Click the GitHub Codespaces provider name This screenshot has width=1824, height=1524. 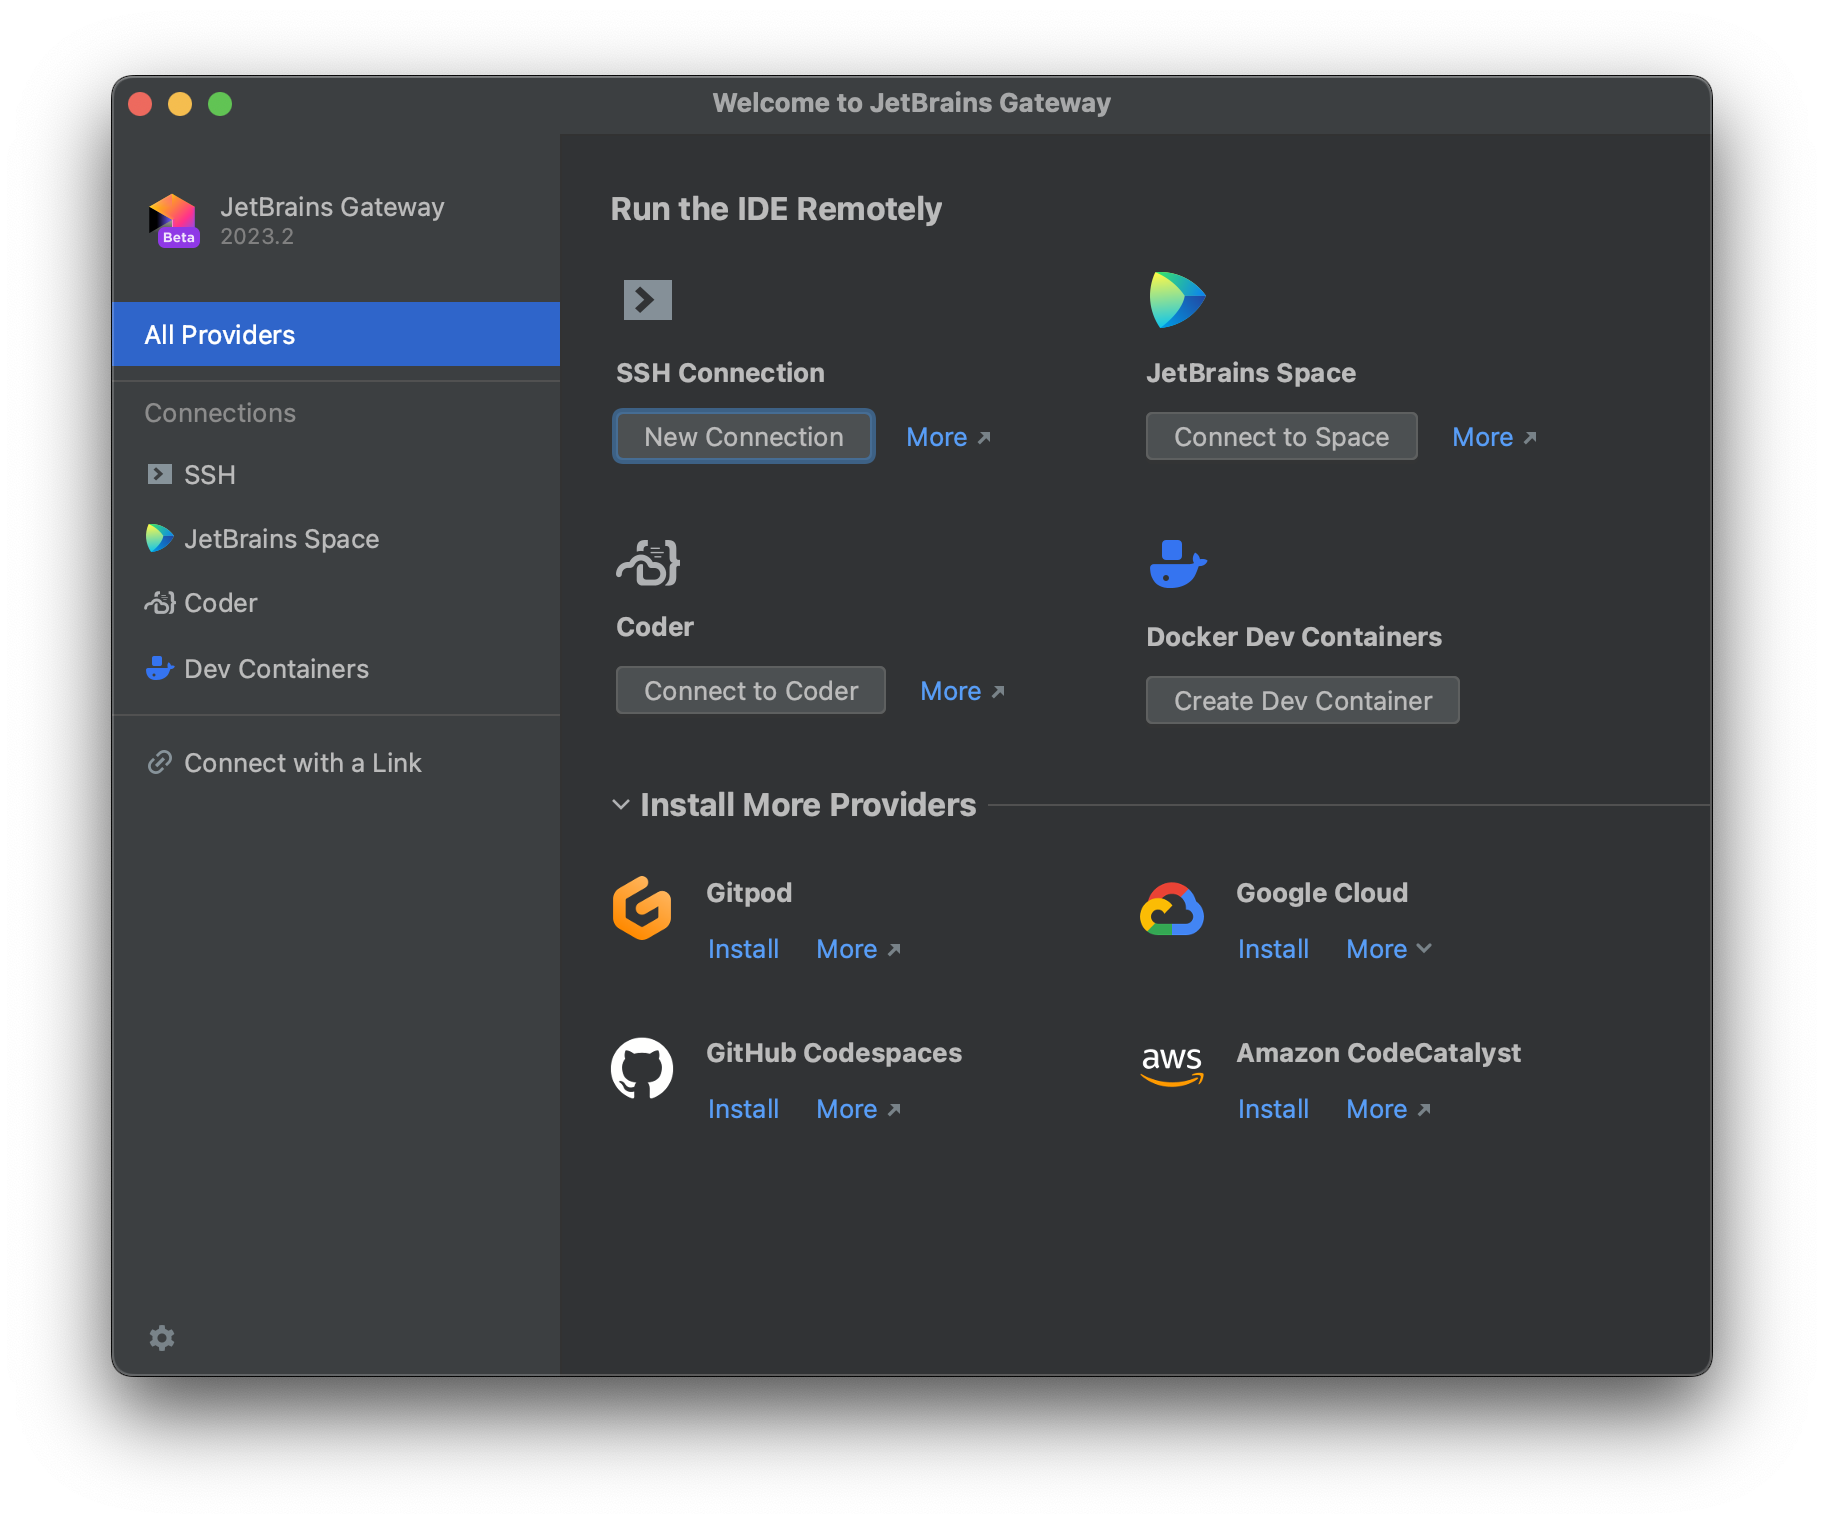(834, 1053)
